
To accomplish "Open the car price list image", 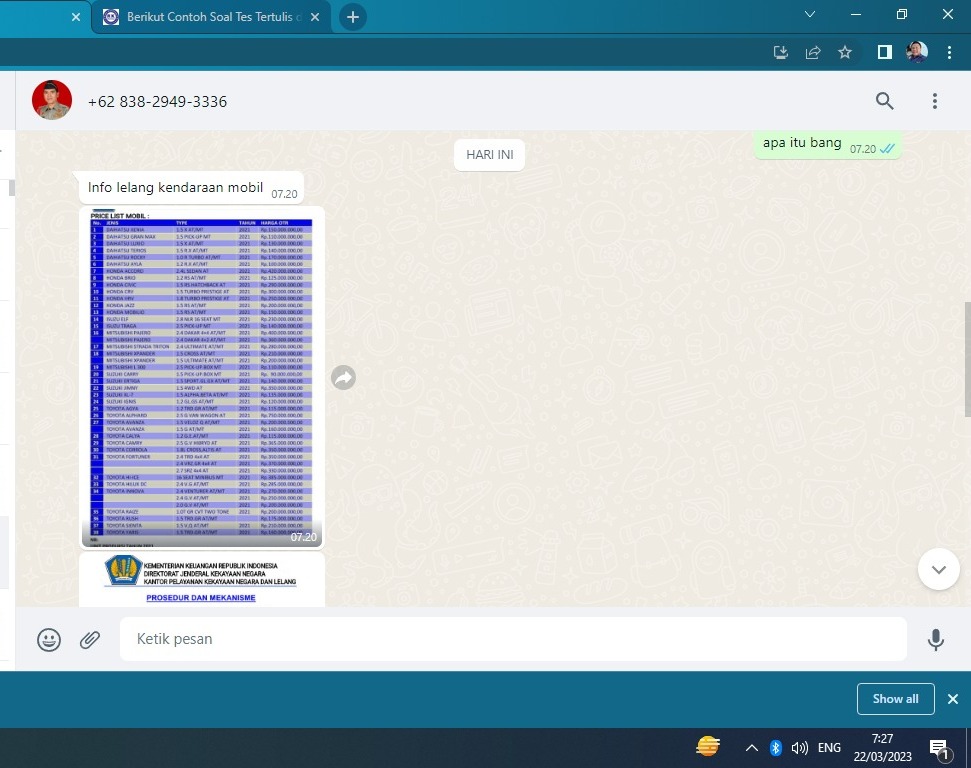I will 201,378.
